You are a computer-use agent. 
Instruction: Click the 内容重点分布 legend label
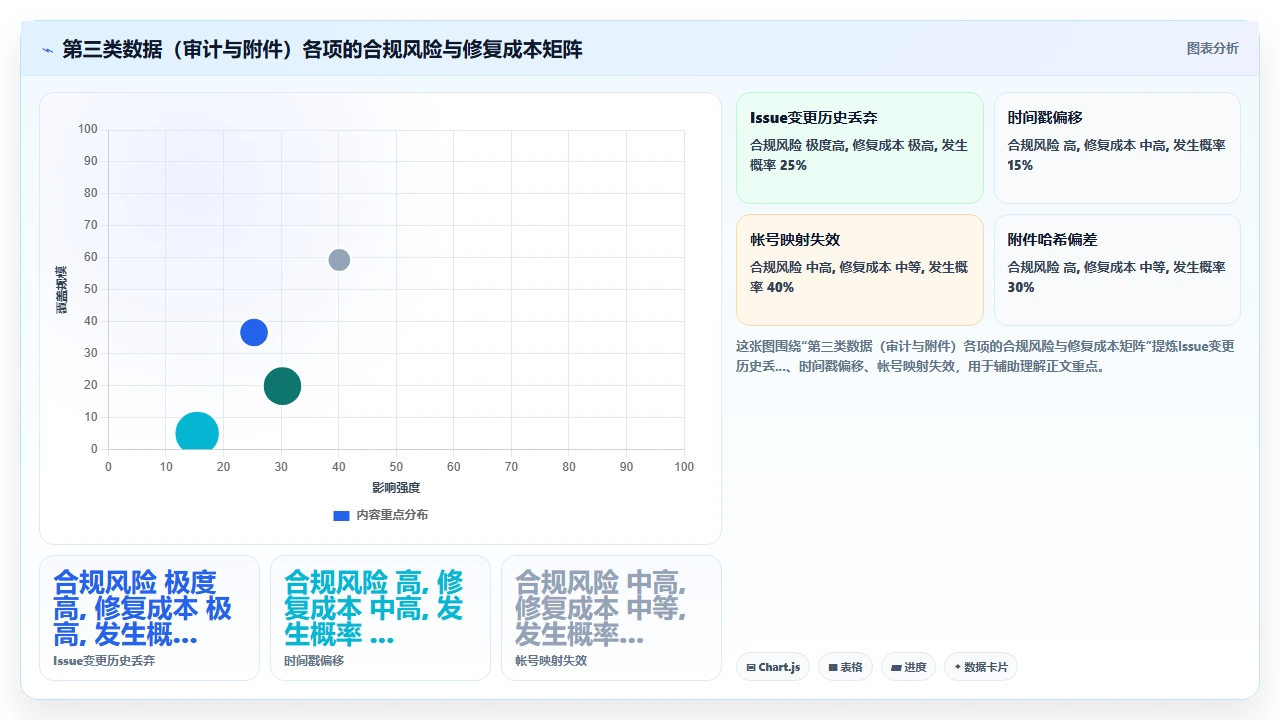pyautogui.click(x=392, y=515)
